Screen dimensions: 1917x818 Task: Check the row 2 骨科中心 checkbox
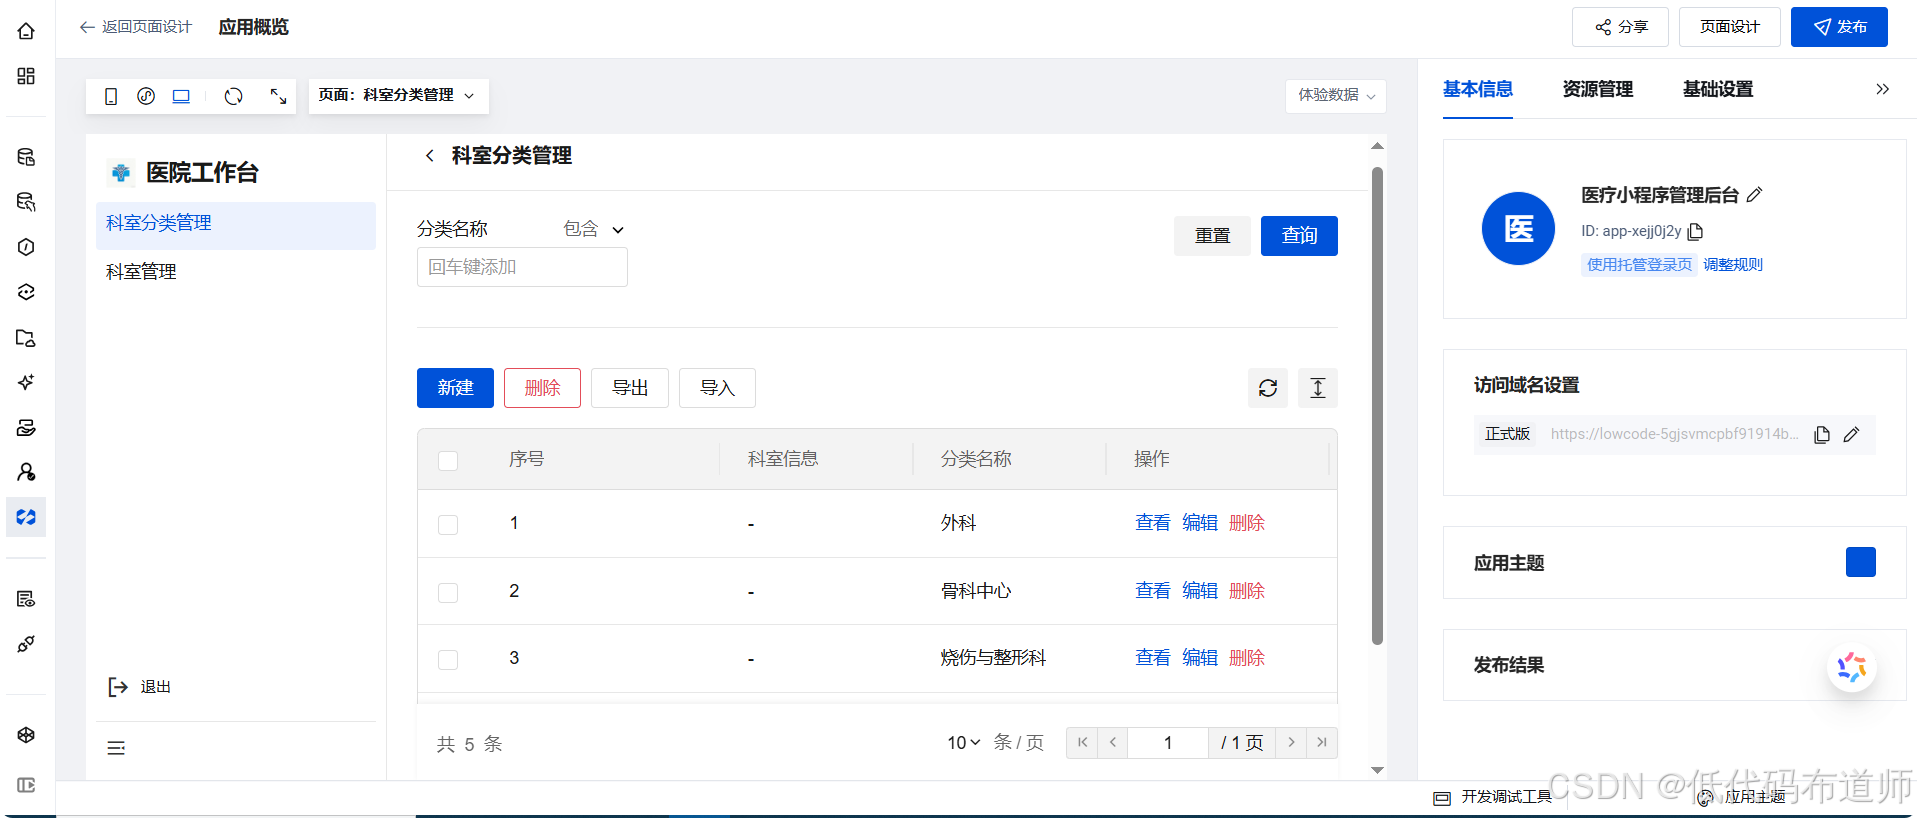[448, 592]
